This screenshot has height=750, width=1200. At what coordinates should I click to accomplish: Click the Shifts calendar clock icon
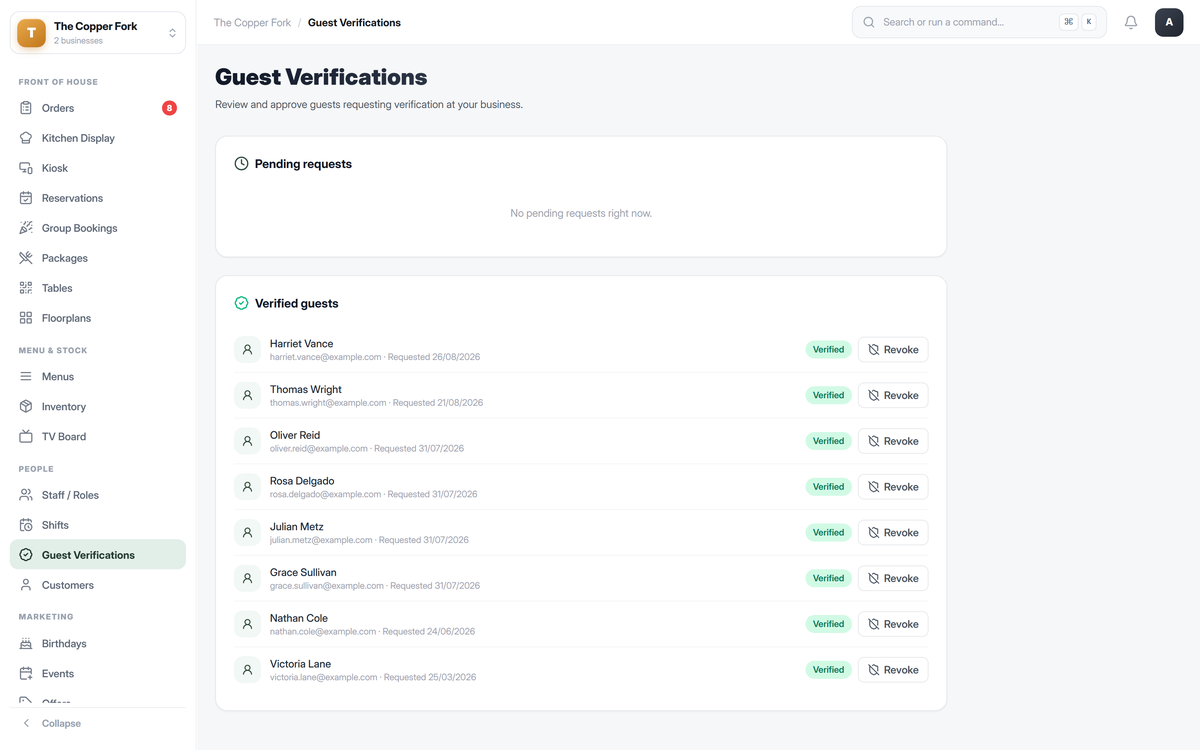click(x=26, y=525)
